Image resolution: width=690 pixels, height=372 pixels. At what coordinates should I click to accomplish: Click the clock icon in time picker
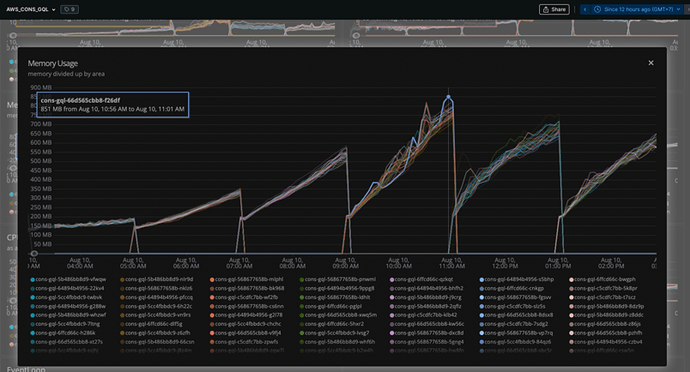coord(597,9)
